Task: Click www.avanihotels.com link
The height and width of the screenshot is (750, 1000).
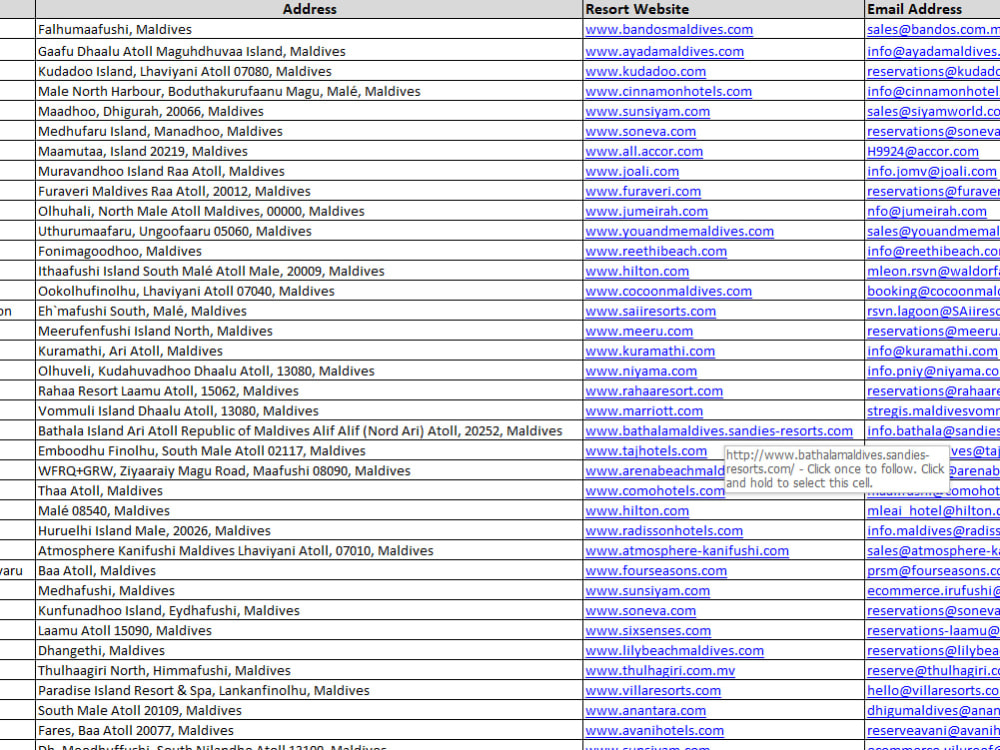Action: [x=654, y=731]
